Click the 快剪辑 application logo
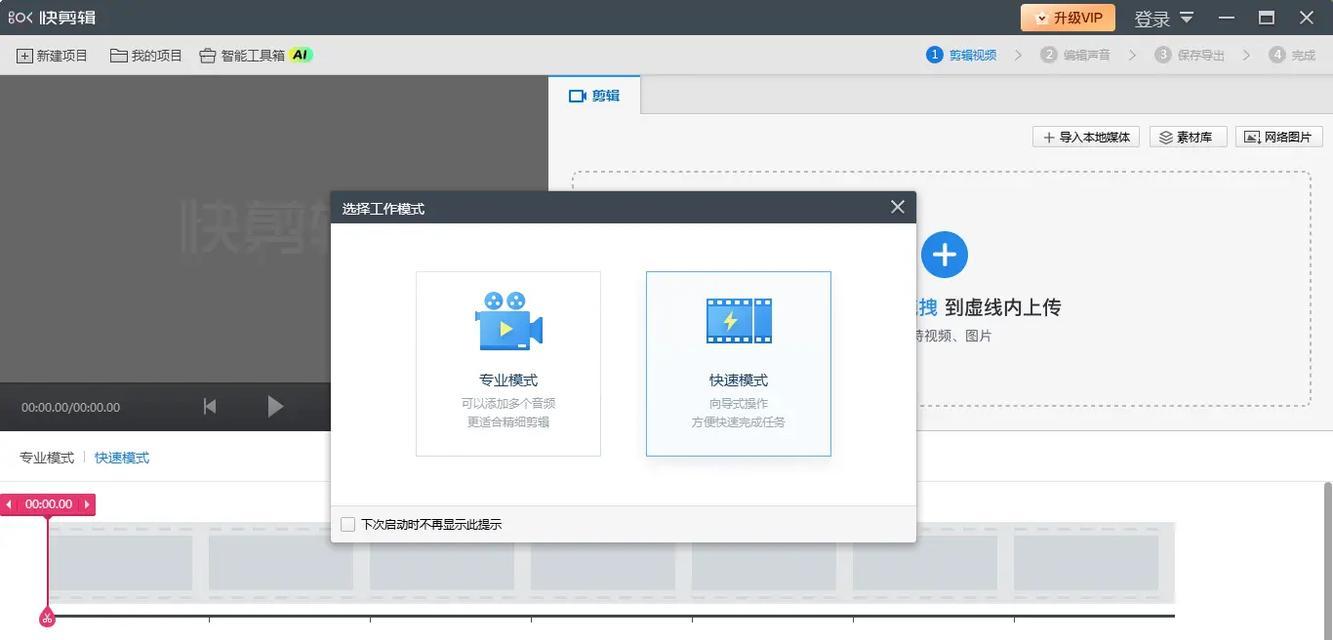Viewport: 1333px width, 640px height. coord(52,18)
